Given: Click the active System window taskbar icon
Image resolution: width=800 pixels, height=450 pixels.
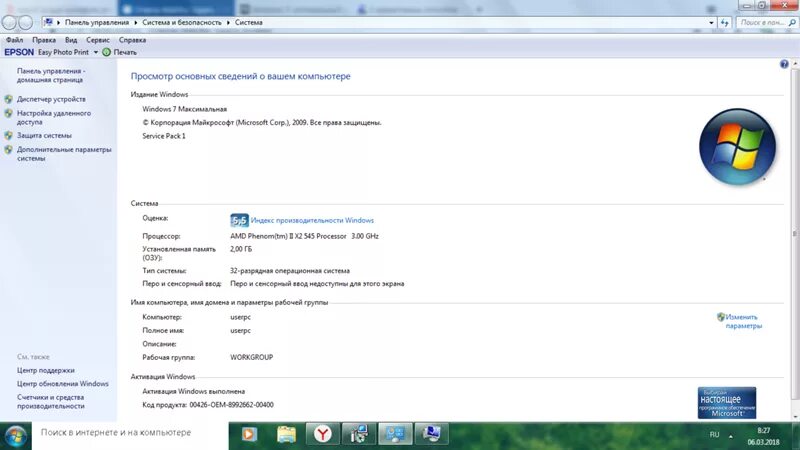Looking at the screenshot, I should 395,434.
